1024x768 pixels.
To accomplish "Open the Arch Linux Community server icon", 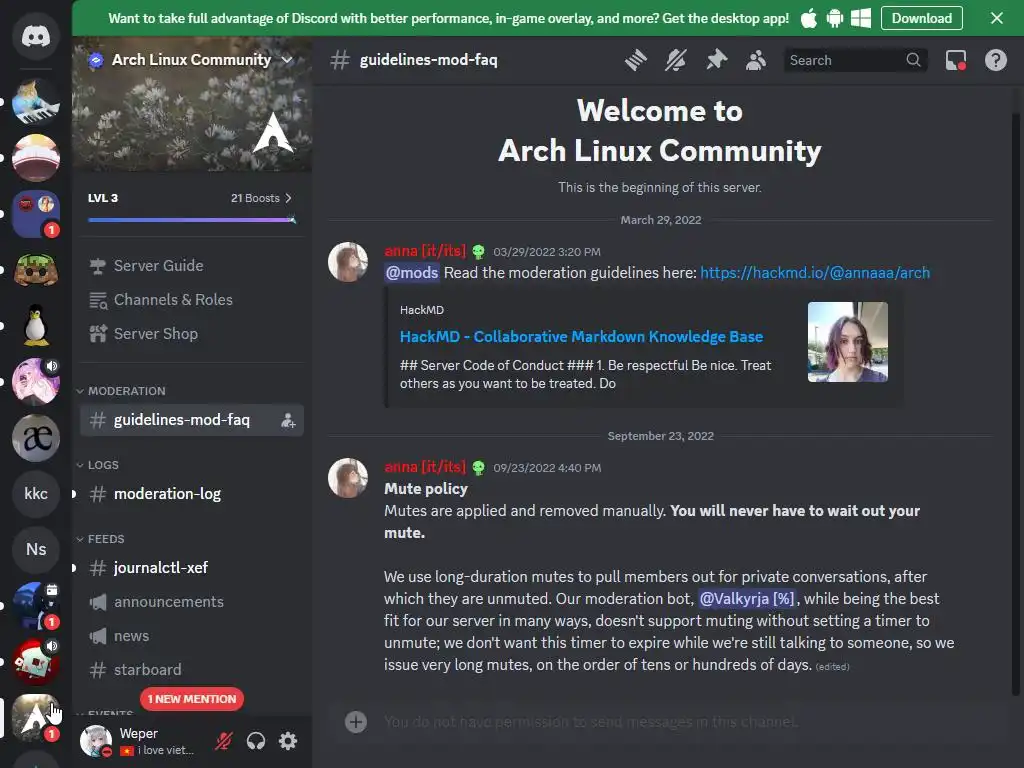I will 36,717.
